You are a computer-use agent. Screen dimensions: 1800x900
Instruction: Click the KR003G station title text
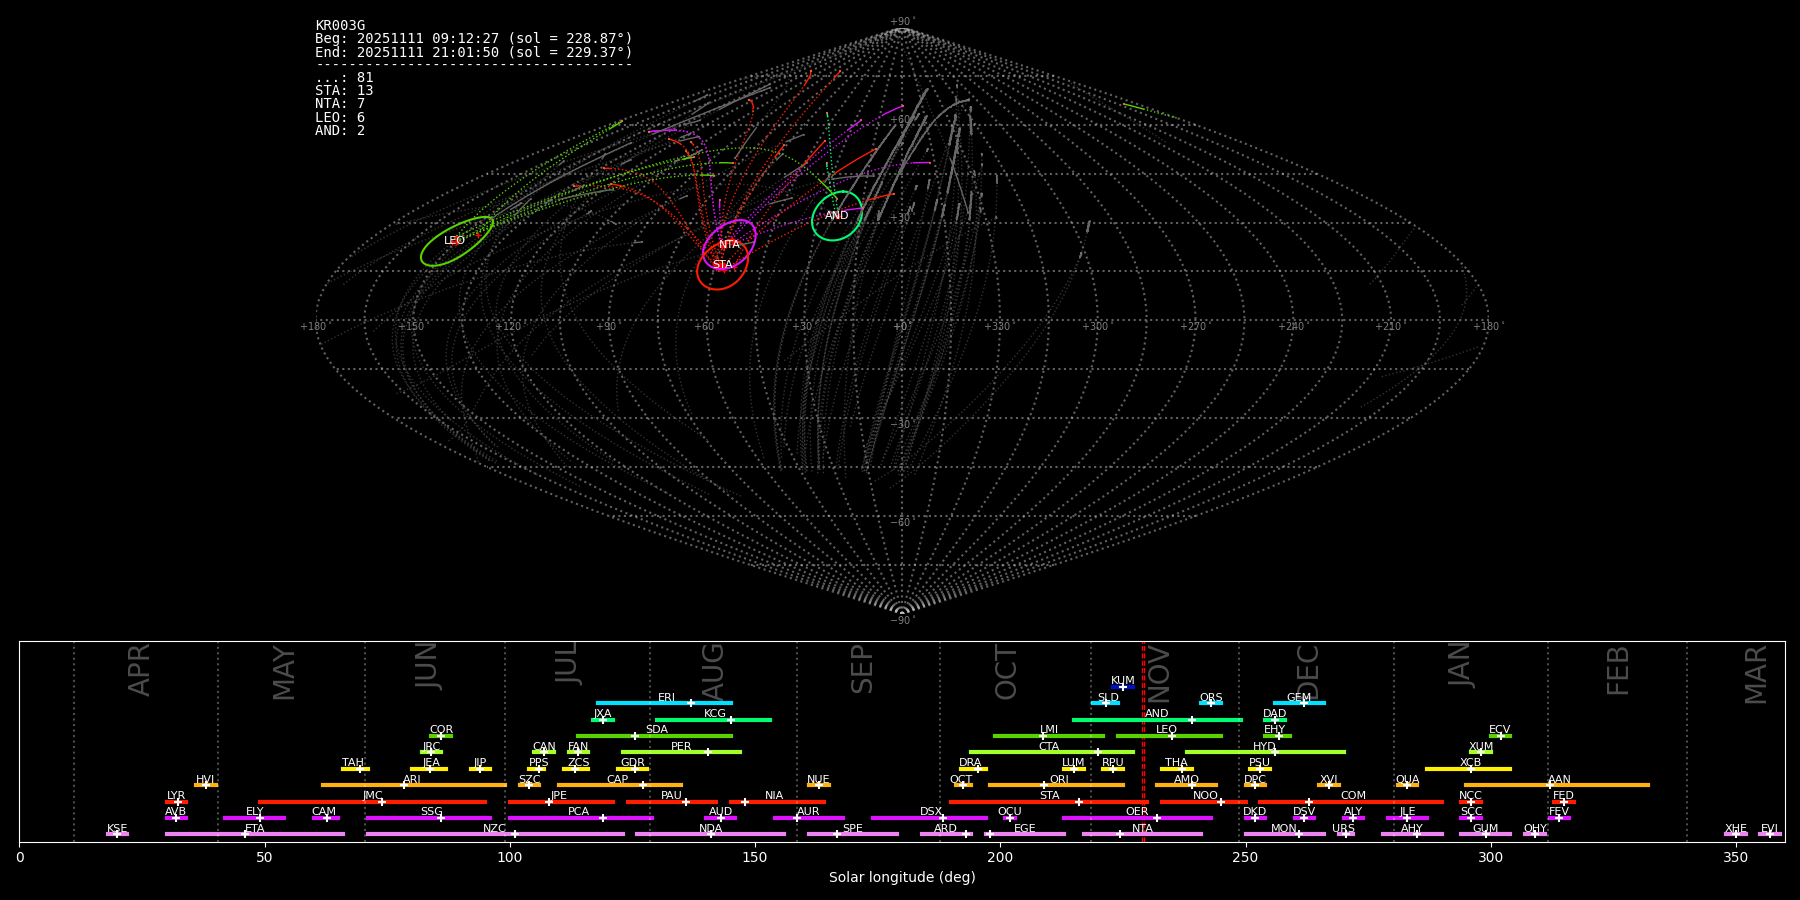(340, 26)
